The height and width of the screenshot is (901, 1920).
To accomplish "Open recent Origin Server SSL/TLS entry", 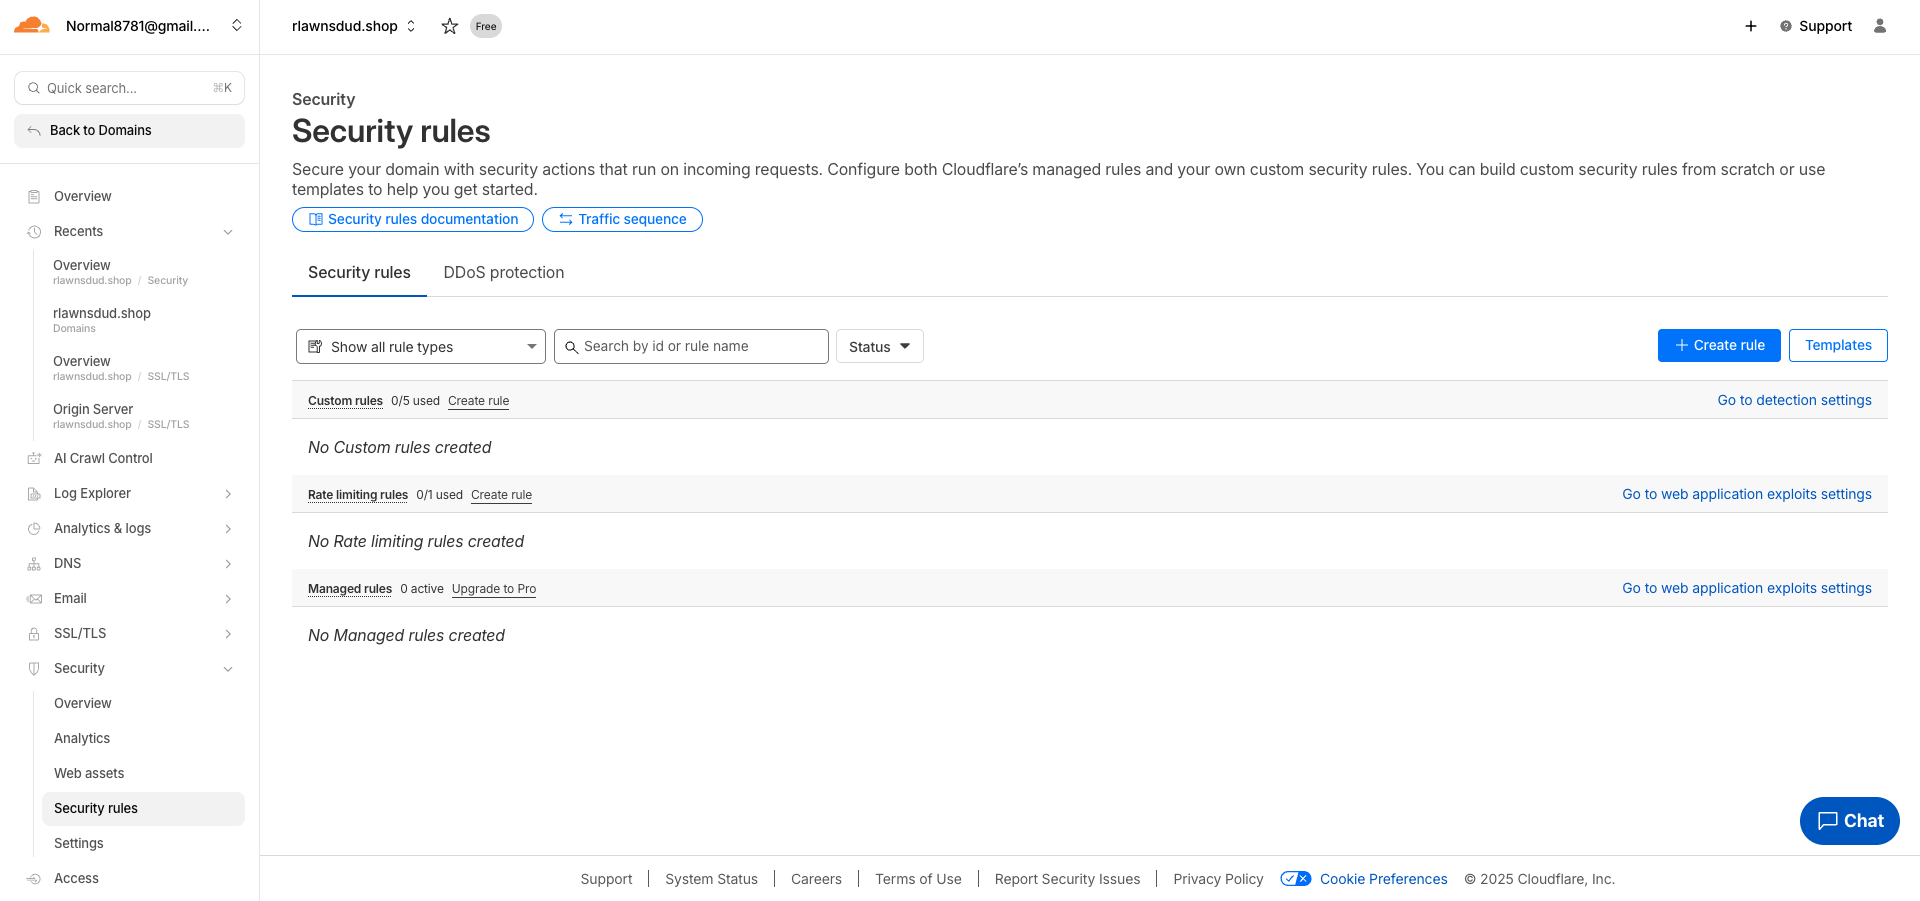I will pos(121,416).
